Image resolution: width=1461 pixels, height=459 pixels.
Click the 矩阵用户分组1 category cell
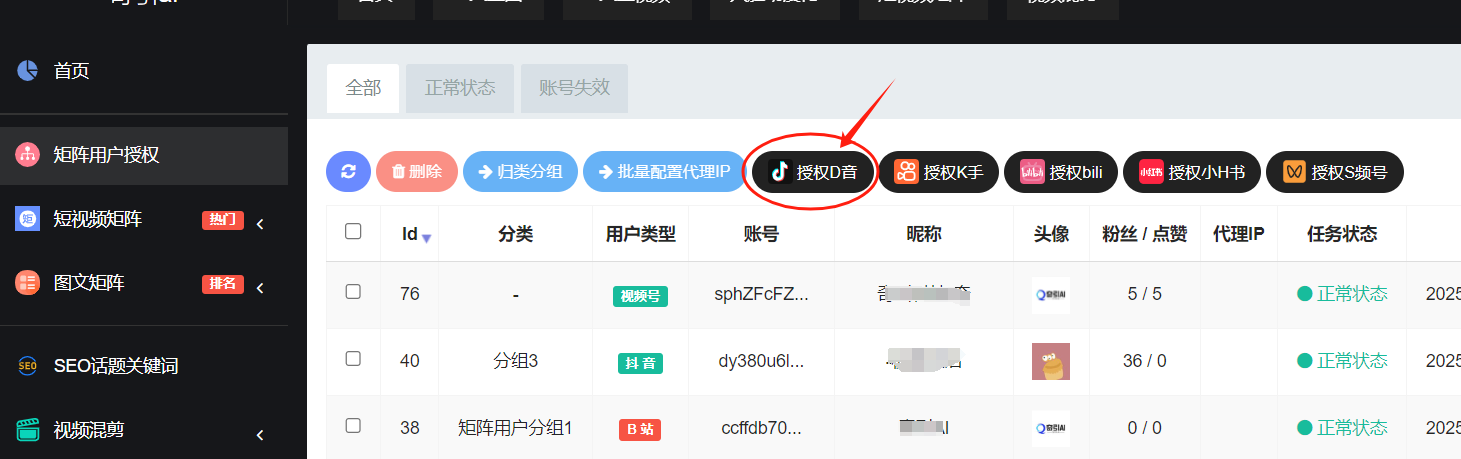[x=516, y=428]
